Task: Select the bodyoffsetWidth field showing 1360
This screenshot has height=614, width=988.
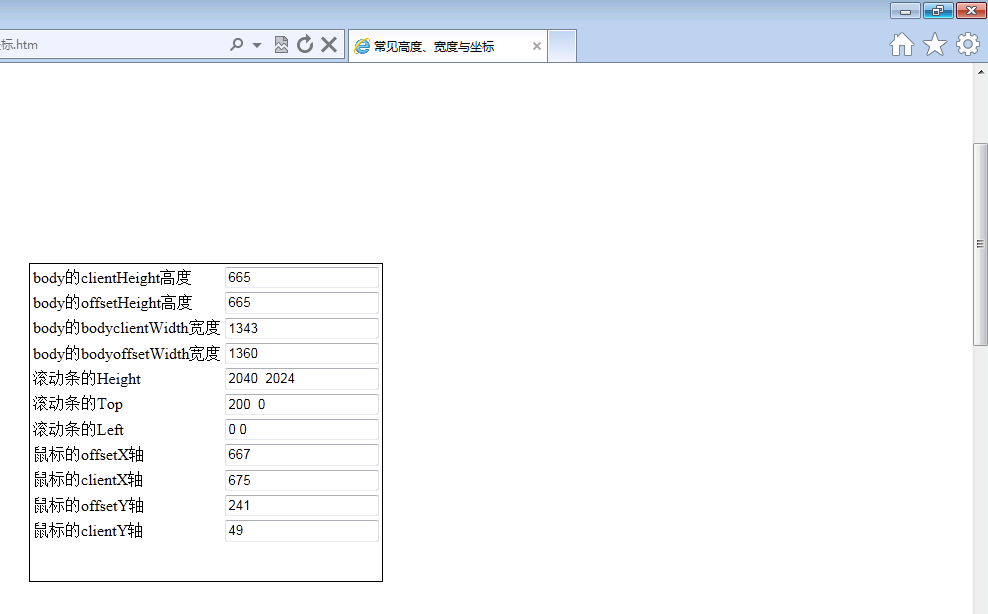Action: tap(302, 353)
